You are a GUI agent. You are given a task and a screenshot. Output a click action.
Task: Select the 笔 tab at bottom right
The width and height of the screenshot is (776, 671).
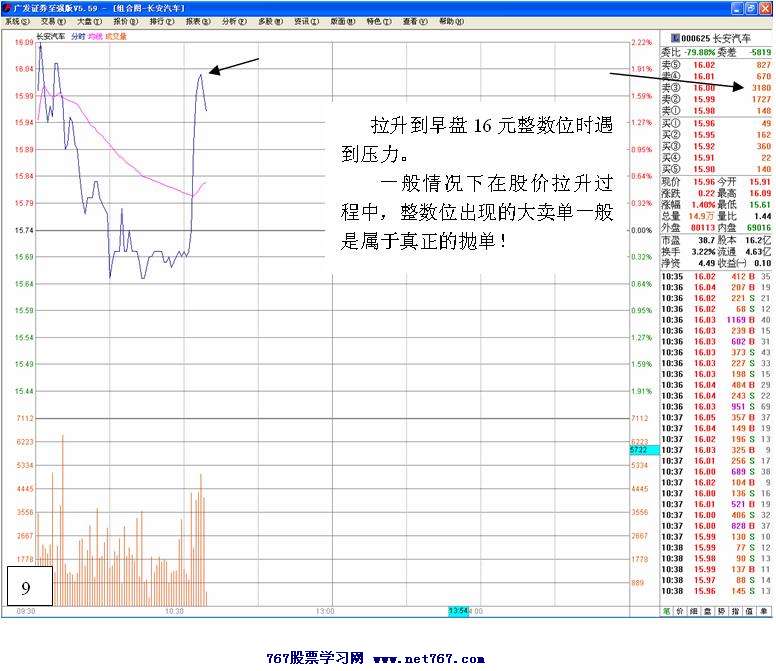click(666, 610)
